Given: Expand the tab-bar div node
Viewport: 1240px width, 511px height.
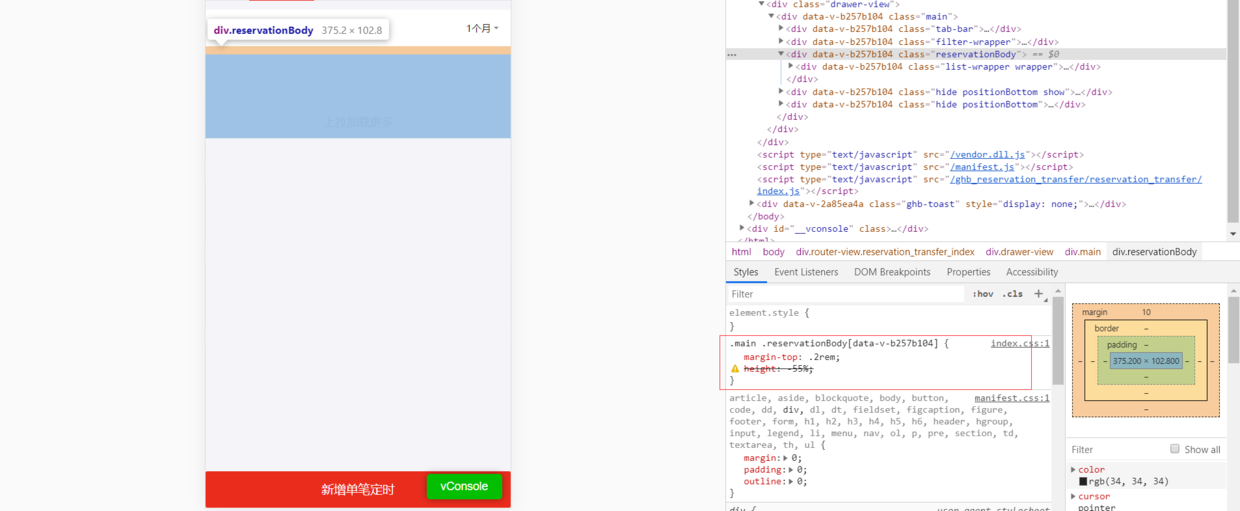Looking at the screenshot, I should click(781, 29).
